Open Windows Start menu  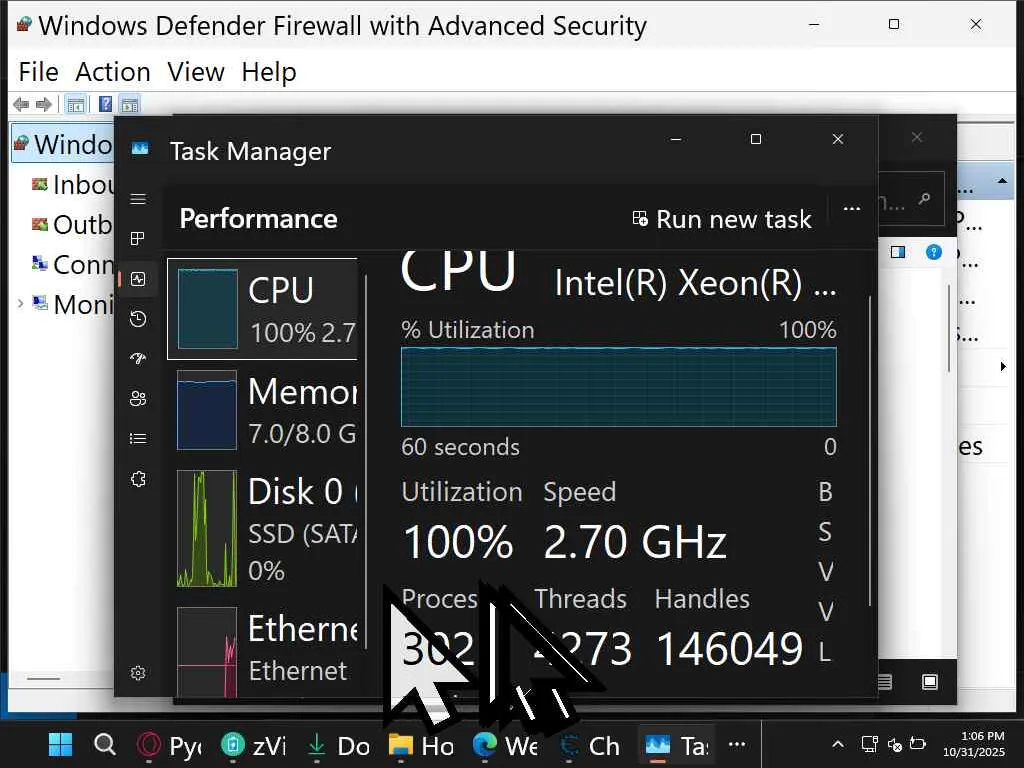tap(60, 745)
